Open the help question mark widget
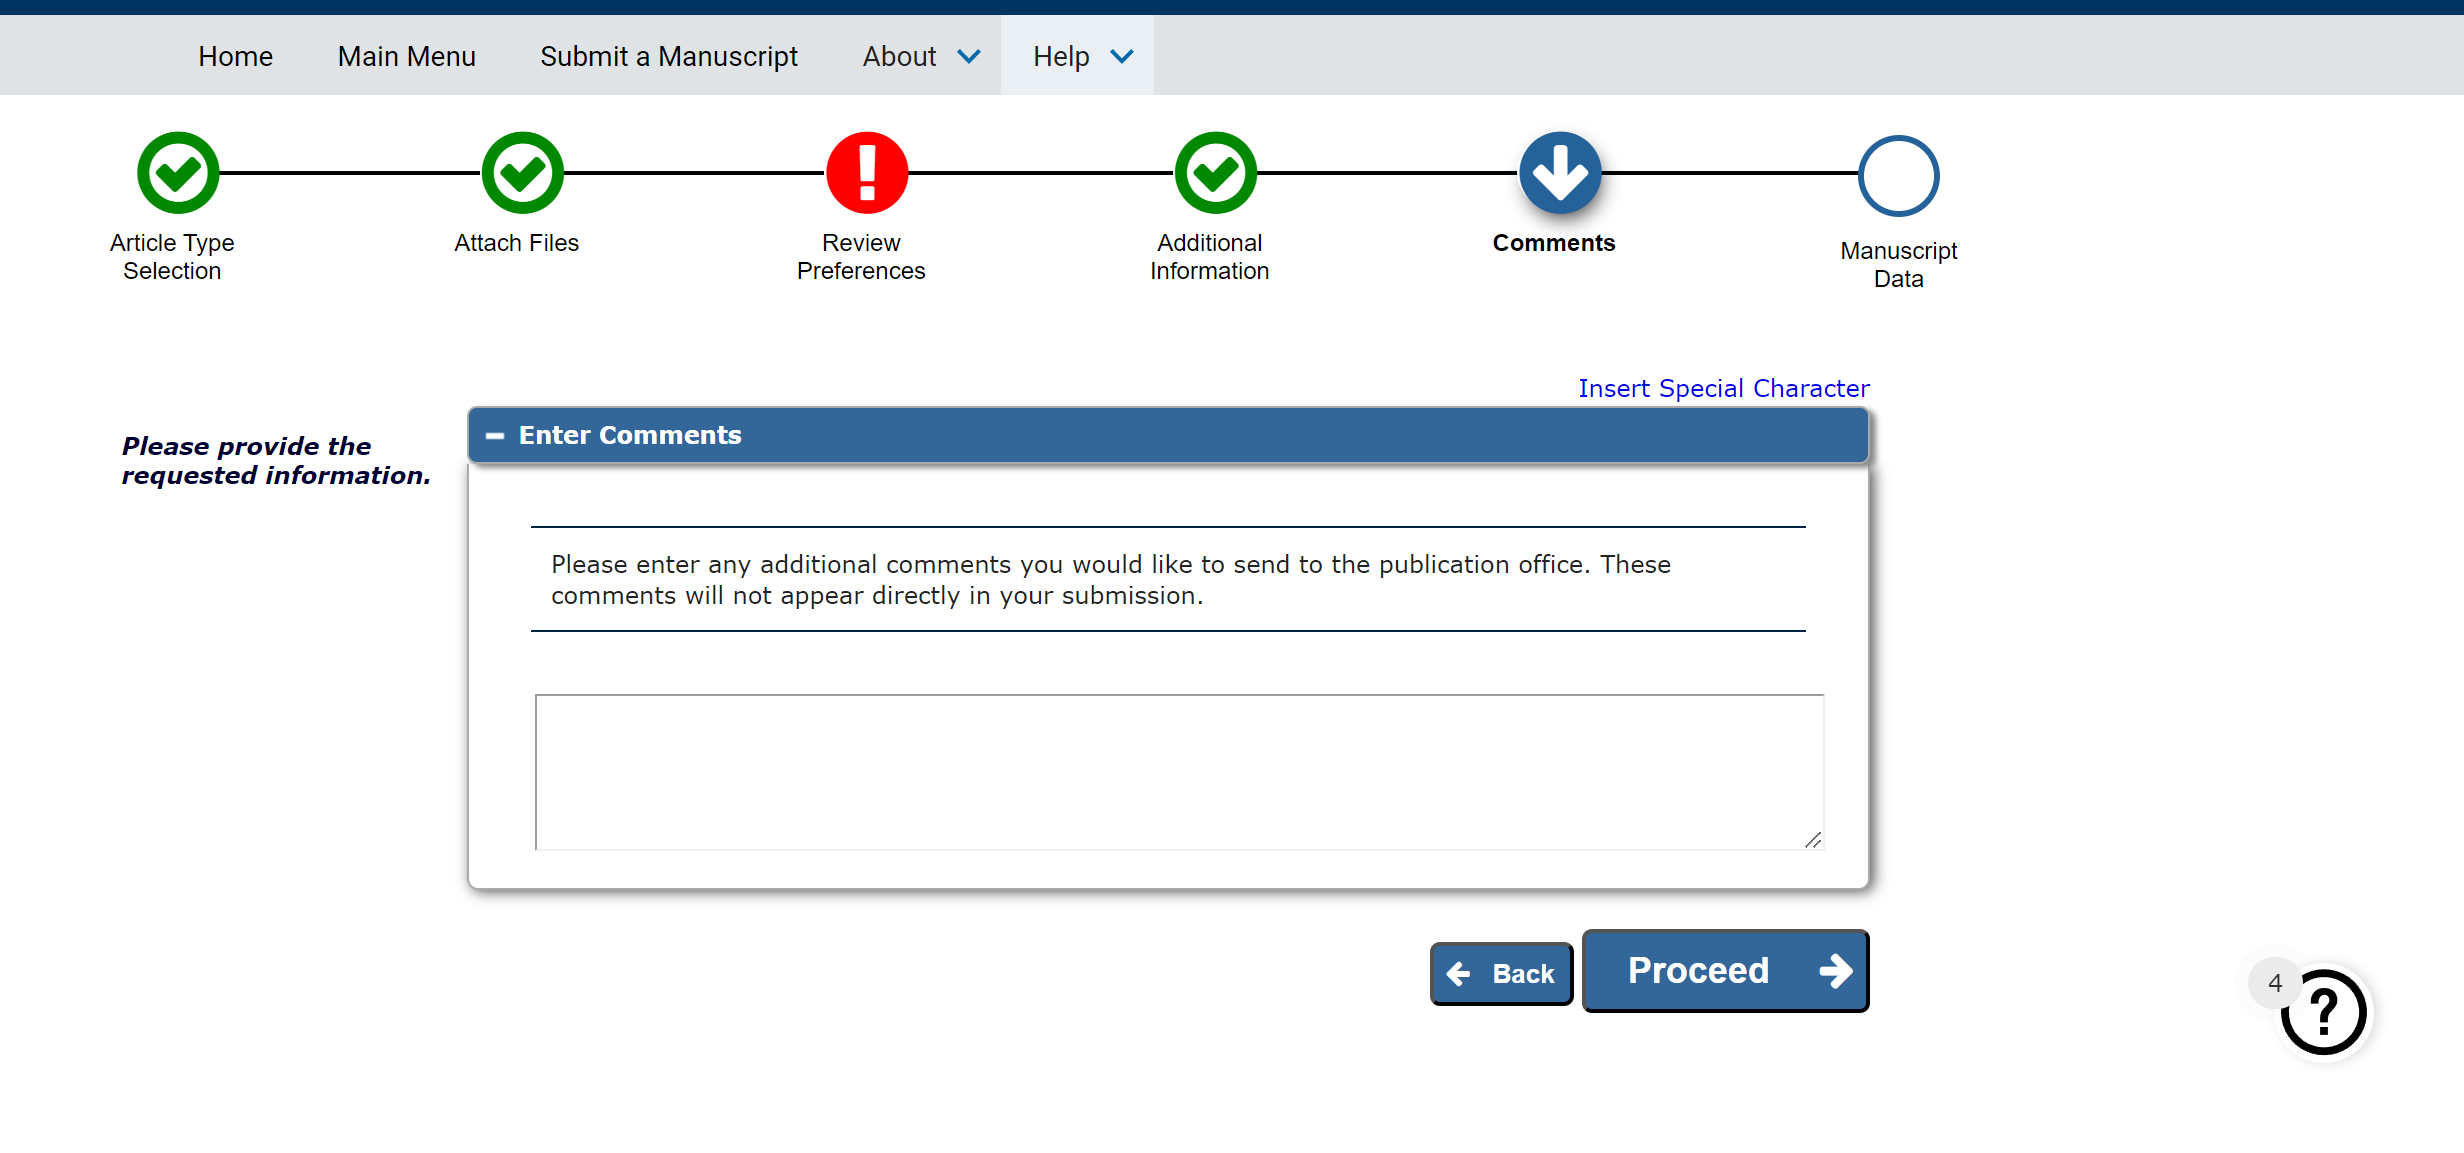The image size is (2464, 1153). (2324, 1012)
